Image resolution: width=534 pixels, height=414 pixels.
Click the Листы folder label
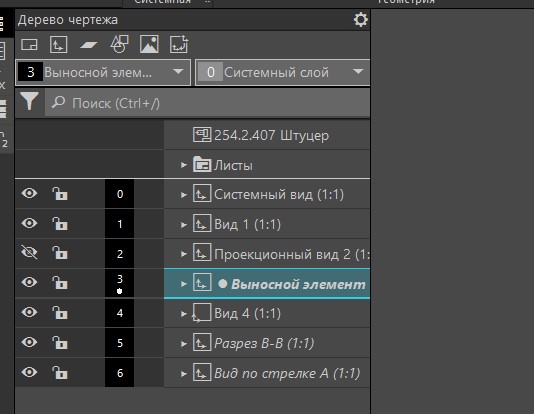coord(233,165)
